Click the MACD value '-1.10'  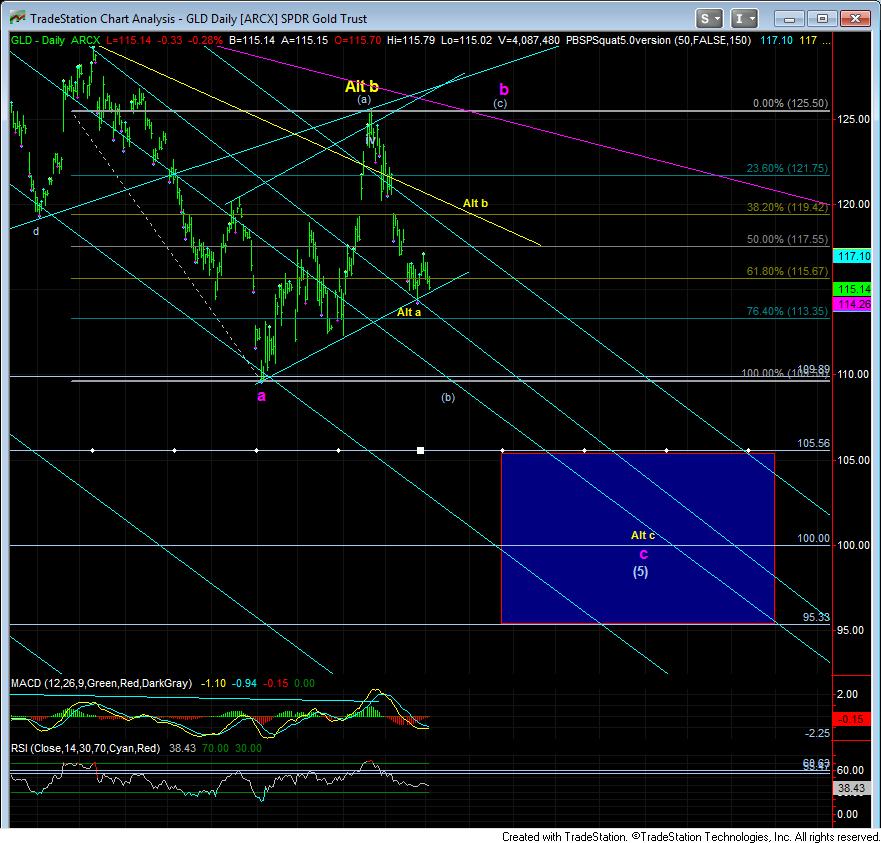pyautogui.click(x=214, y=684)
